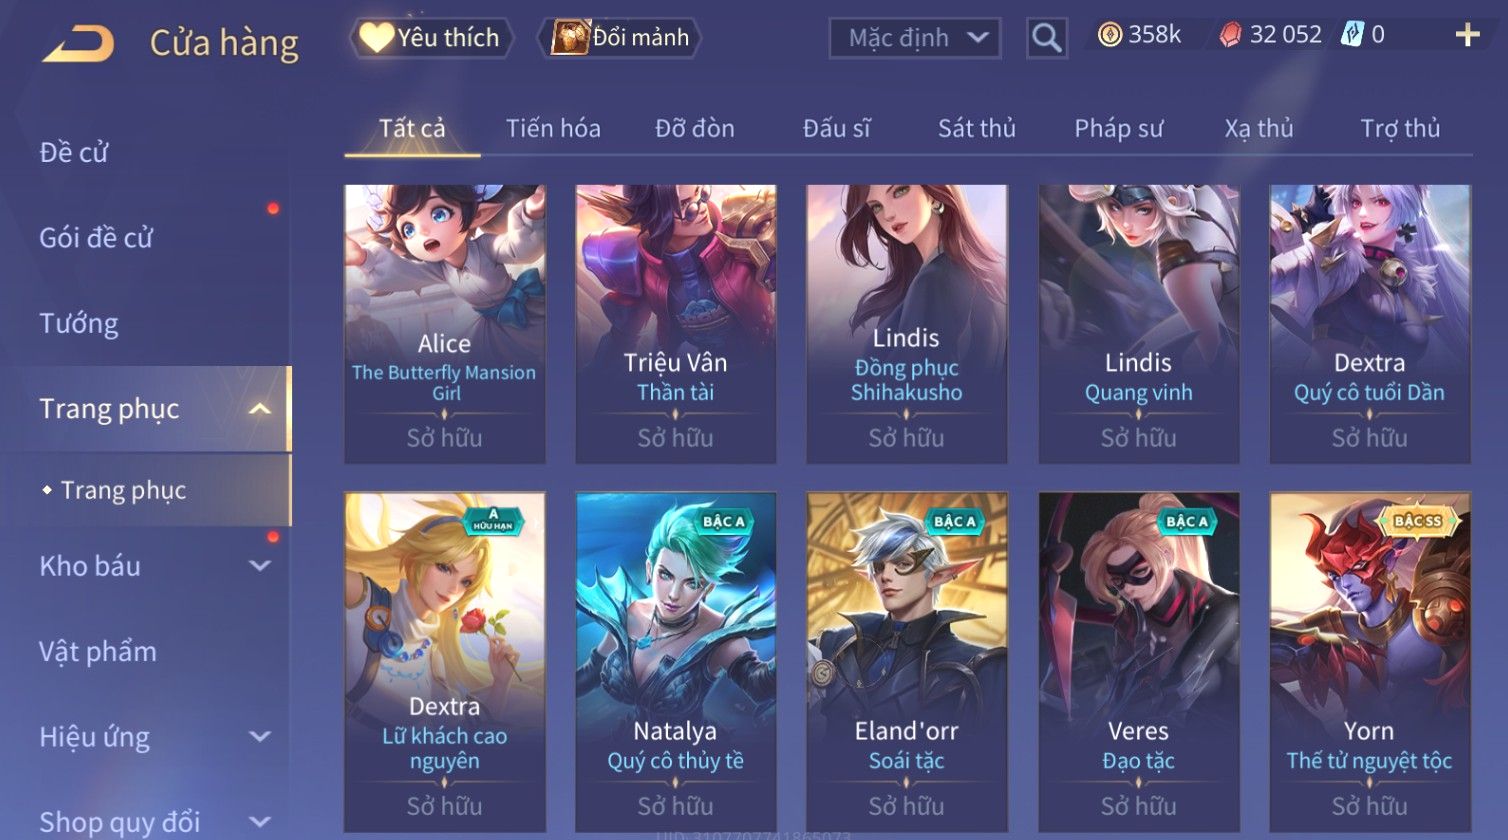The width and height of the screenshot is (1508, 840).
Task: Add currency with the plus icon
Action: [1467, 35]
